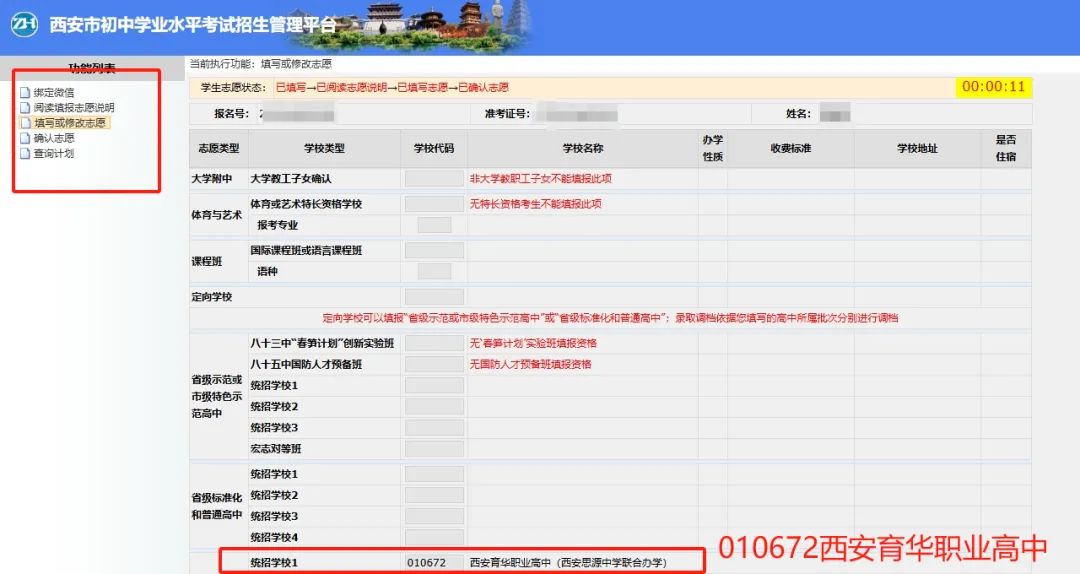The image size is (1080, 574).
Task: Click code field for 体育或艺术特长资格学校
Action: click(x=434, y=204)
